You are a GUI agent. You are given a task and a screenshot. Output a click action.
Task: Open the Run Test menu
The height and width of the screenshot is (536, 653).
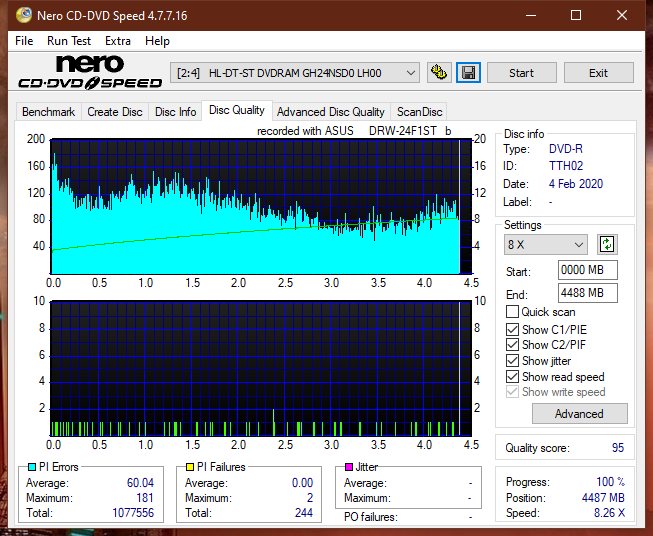click(69, 41)
